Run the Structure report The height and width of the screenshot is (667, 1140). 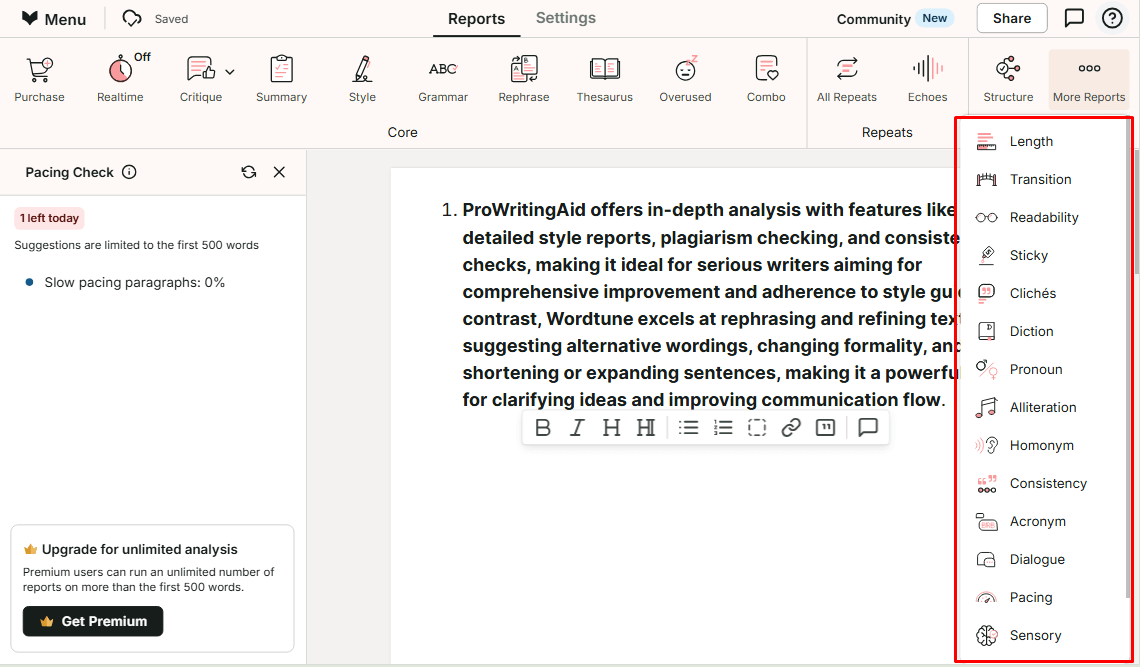[1008, 80]
